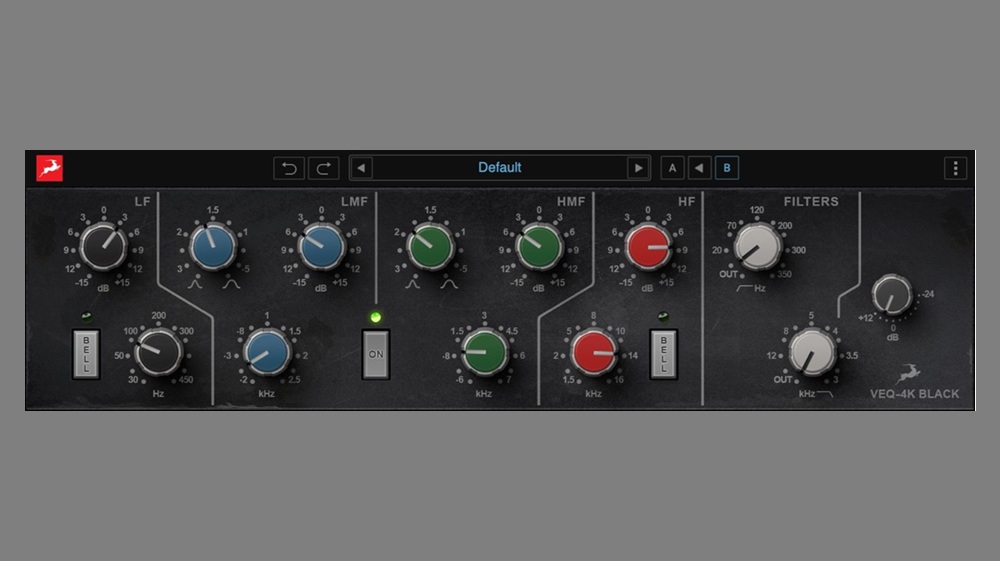Redo the change with the redo arrow

coord(323,168)
